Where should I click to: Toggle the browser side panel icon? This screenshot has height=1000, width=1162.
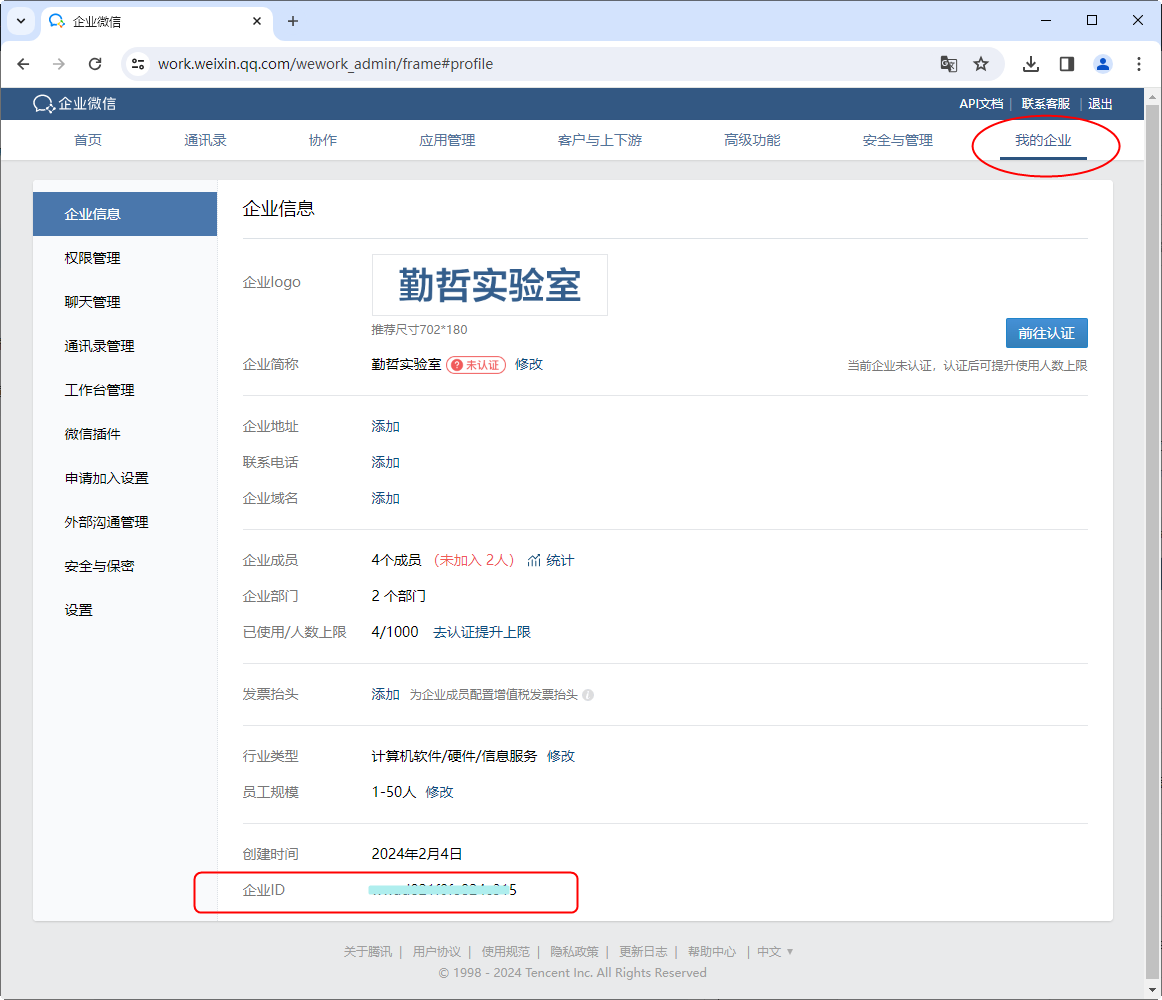[x=1067, y=64]
